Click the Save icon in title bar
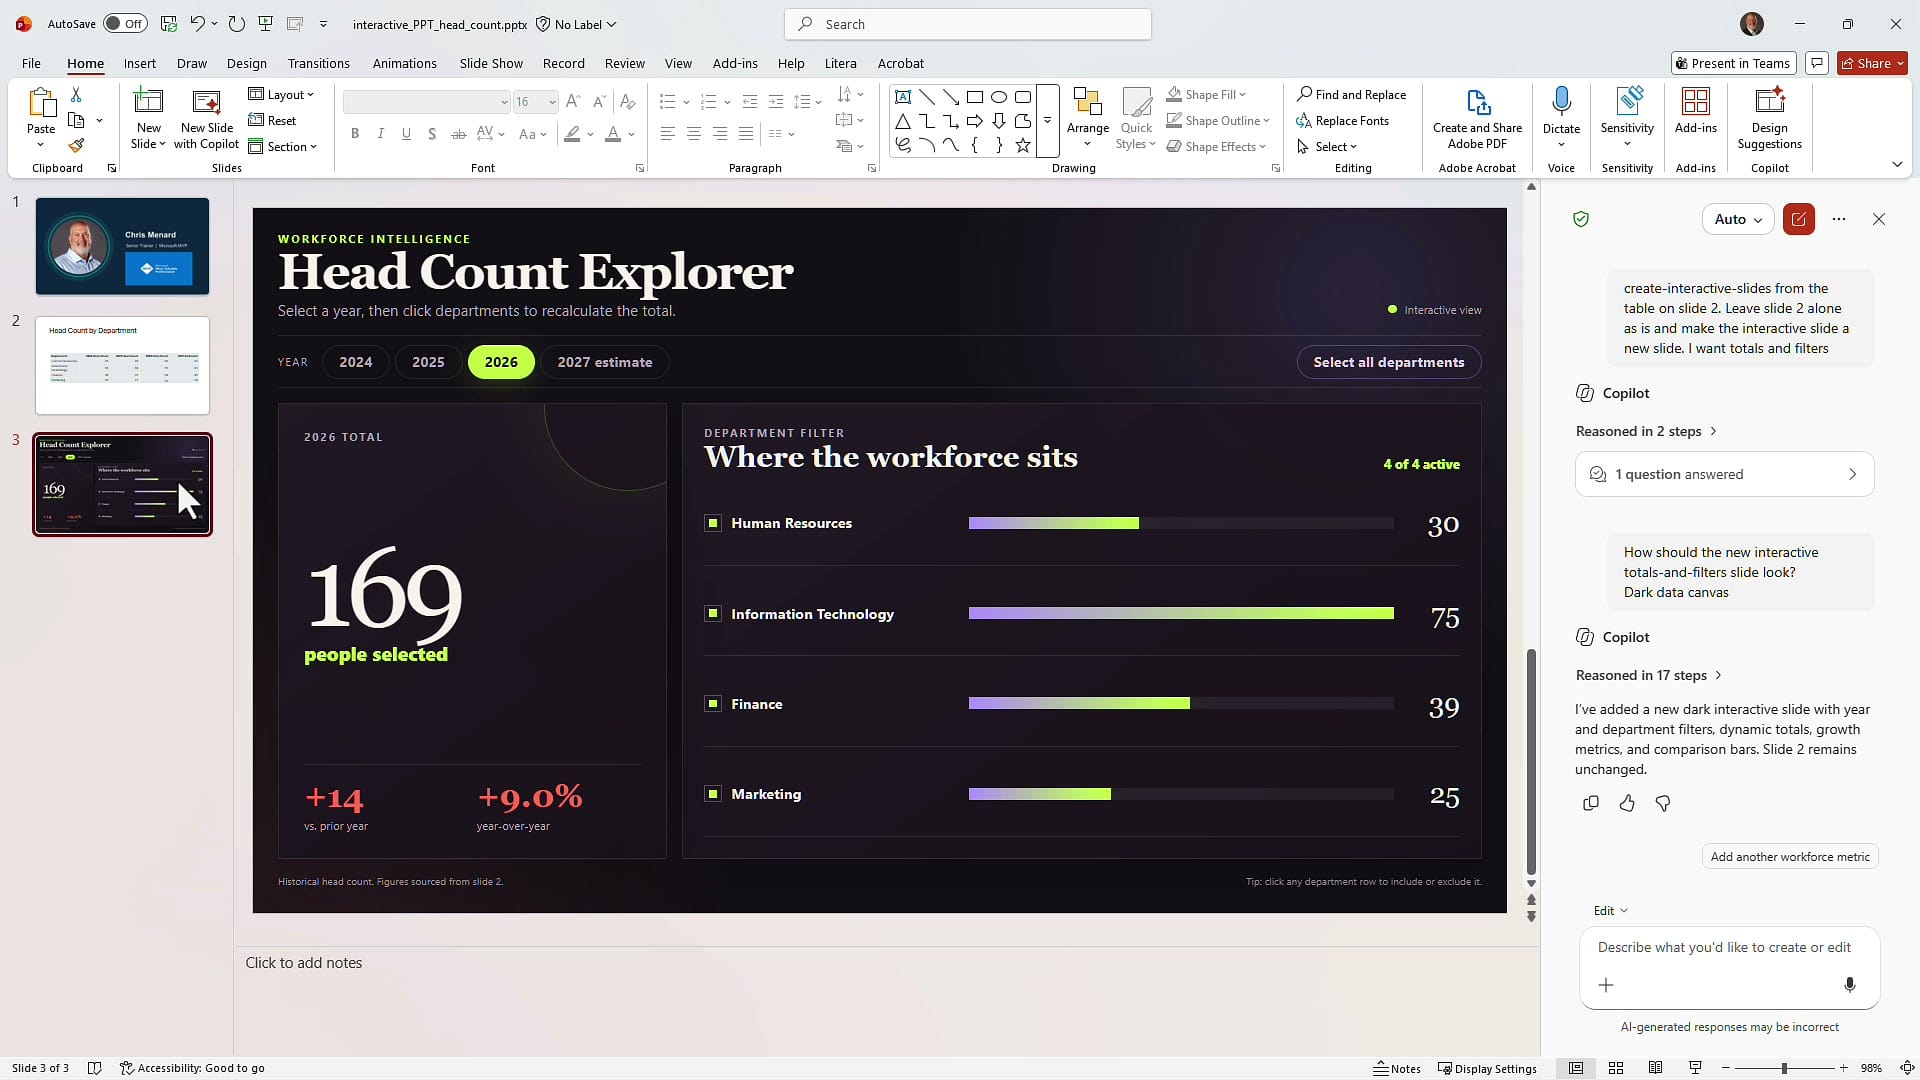This screenshot has height=1080, width=1920. click(x=169, y=24)
